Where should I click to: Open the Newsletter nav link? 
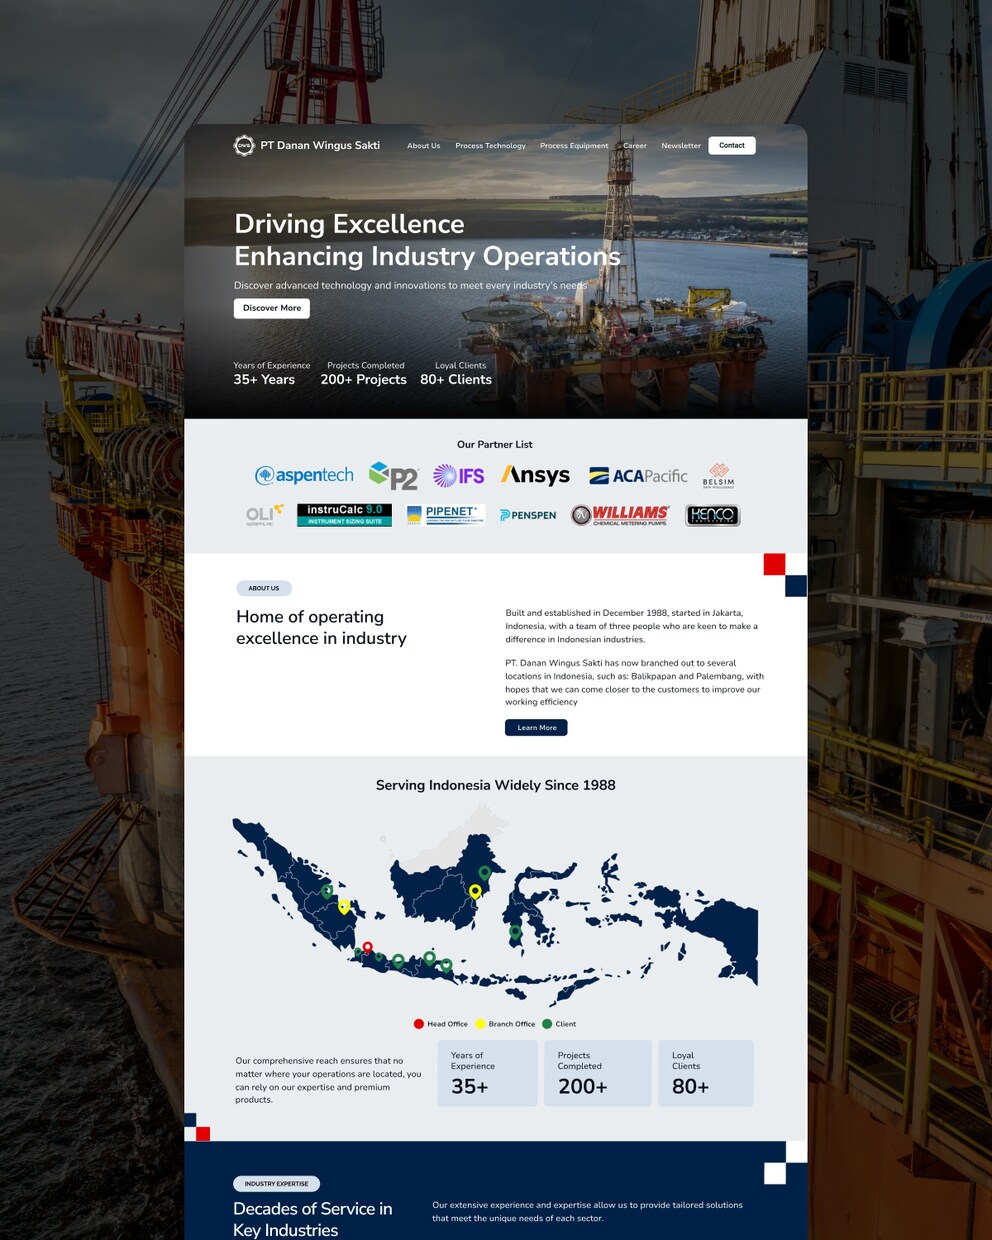point(681,146)
